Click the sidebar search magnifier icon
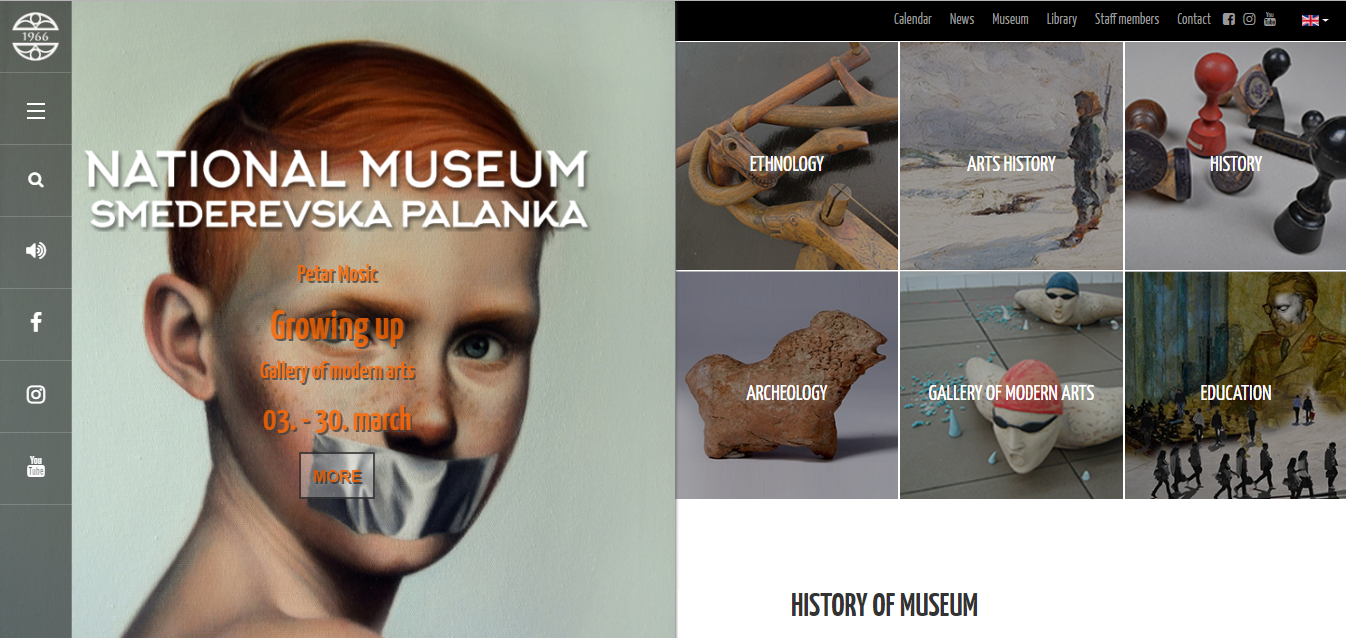1346x638 pixels. coord(36,181)
